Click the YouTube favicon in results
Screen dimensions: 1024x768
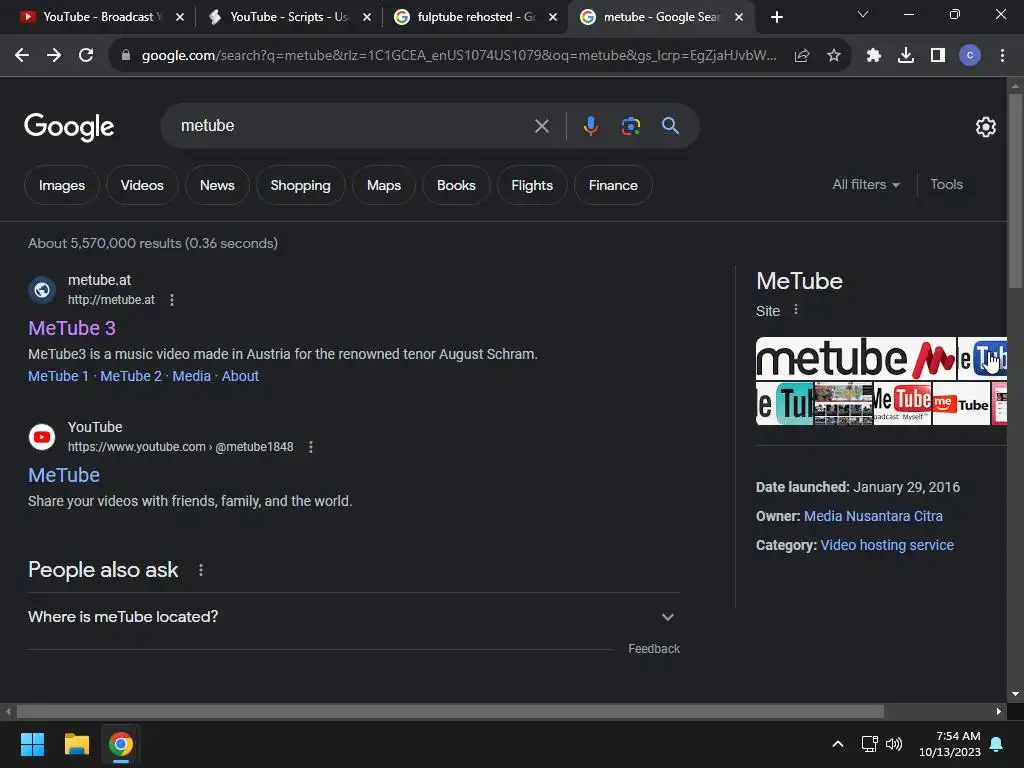(42, 437)
